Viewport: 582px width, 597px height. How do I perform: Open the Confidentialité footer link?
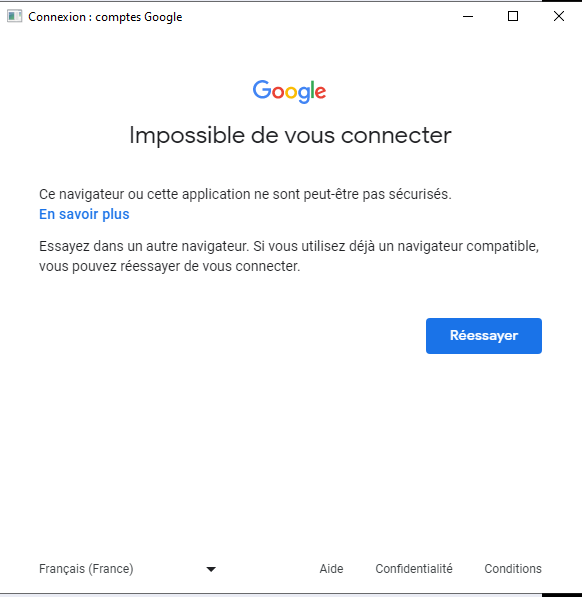click(414, 569)
